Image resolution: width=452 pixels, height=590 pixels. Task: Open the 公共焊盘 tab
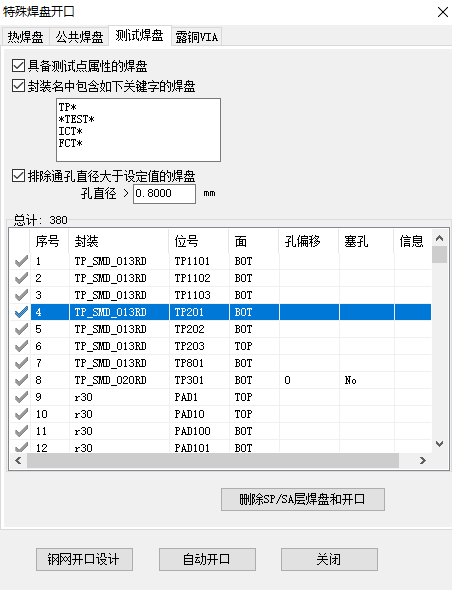[x=79, y=37]
